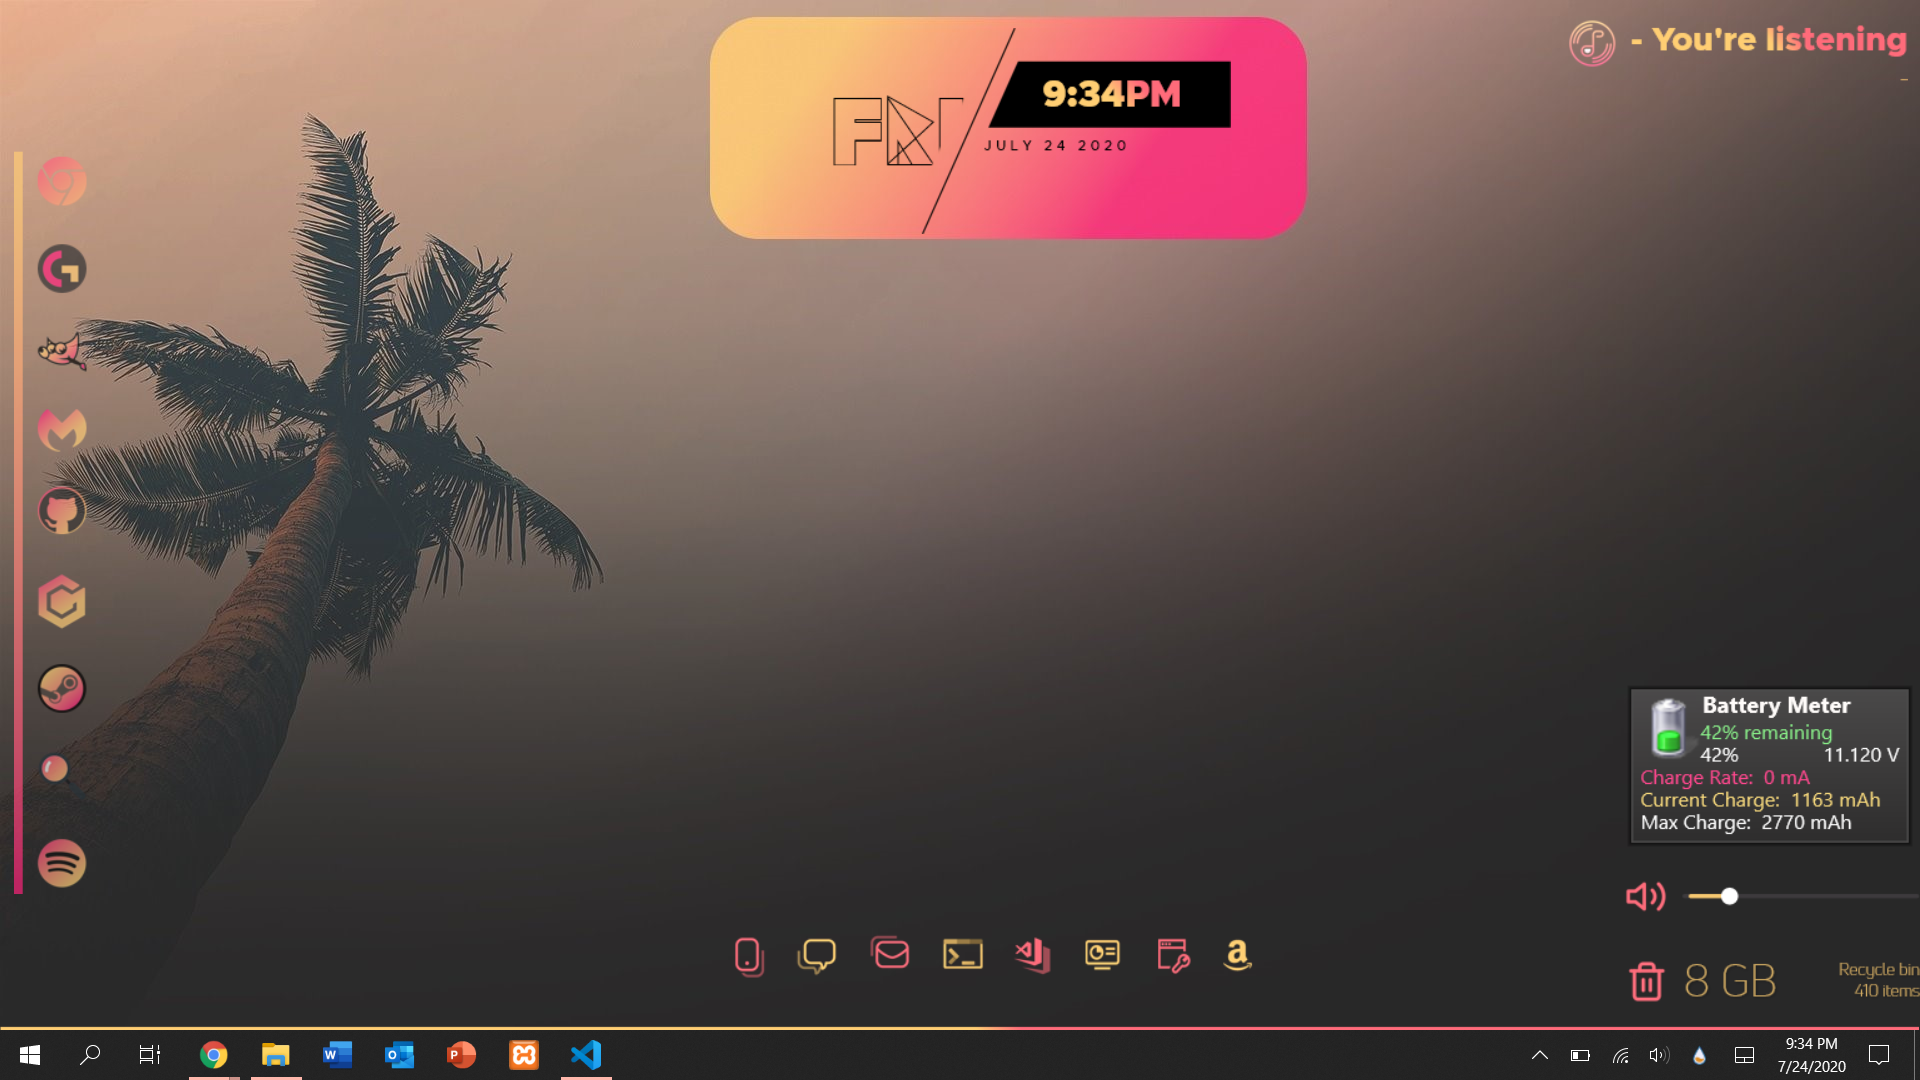Open Outlook from the taskbar
Viewport: 1920px width, 1080px height.
click(400, 1055)
